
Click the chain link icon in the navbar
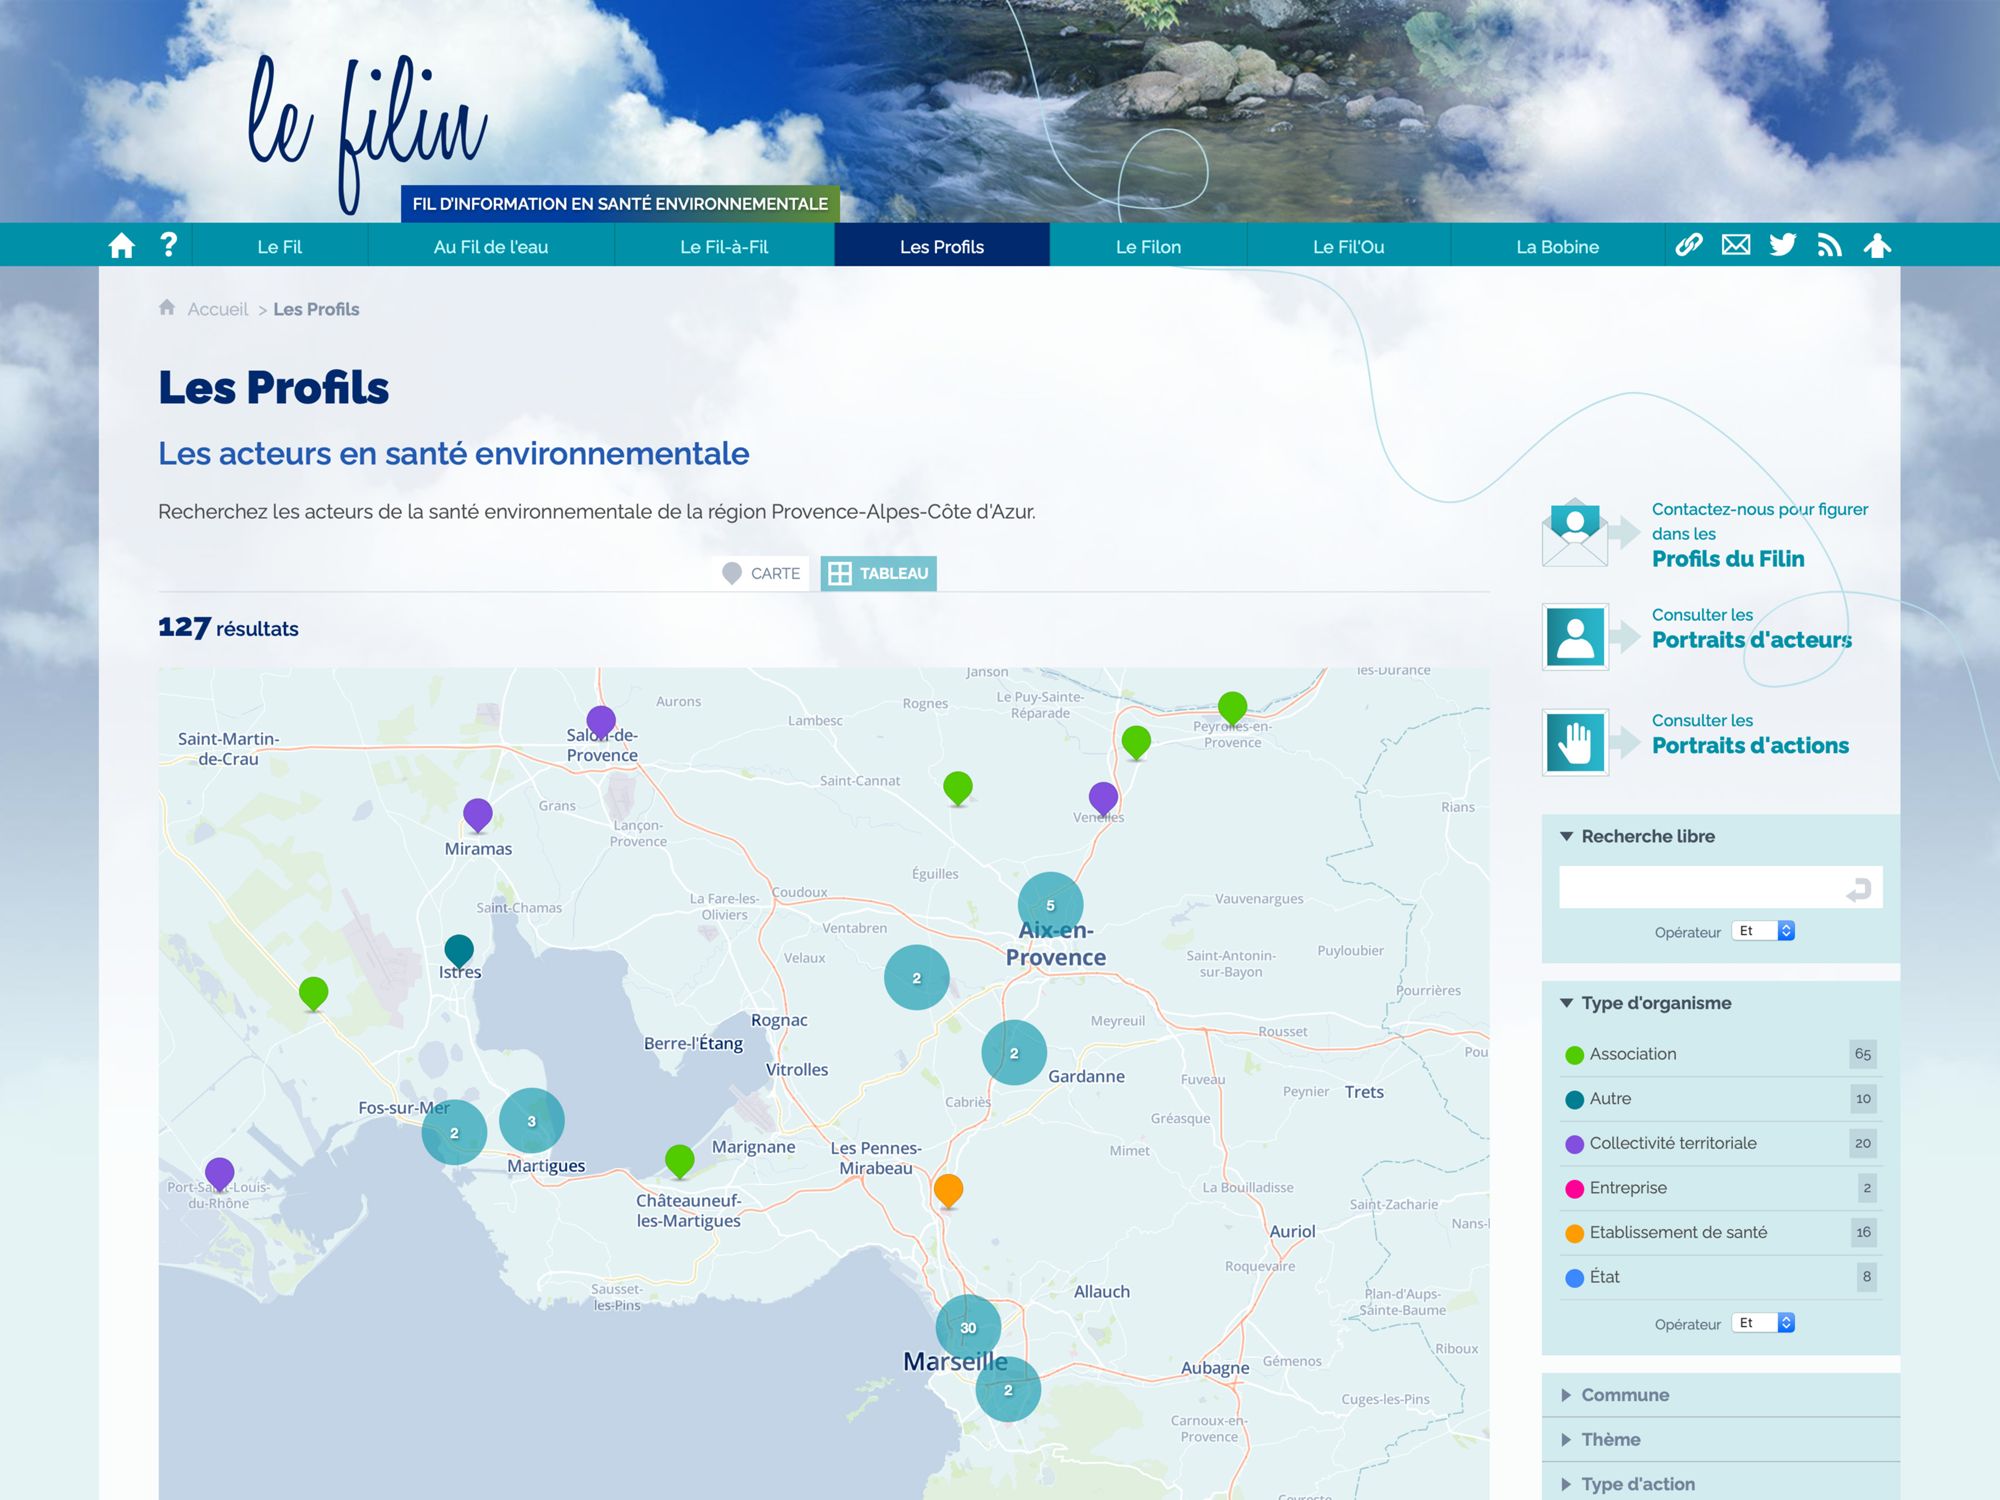click(x=1689, y=245)
